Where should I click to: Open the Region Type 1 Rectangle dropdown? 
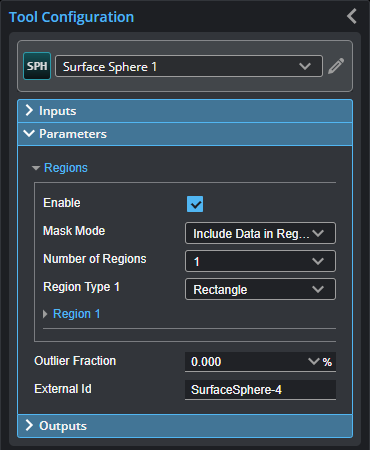260,289
